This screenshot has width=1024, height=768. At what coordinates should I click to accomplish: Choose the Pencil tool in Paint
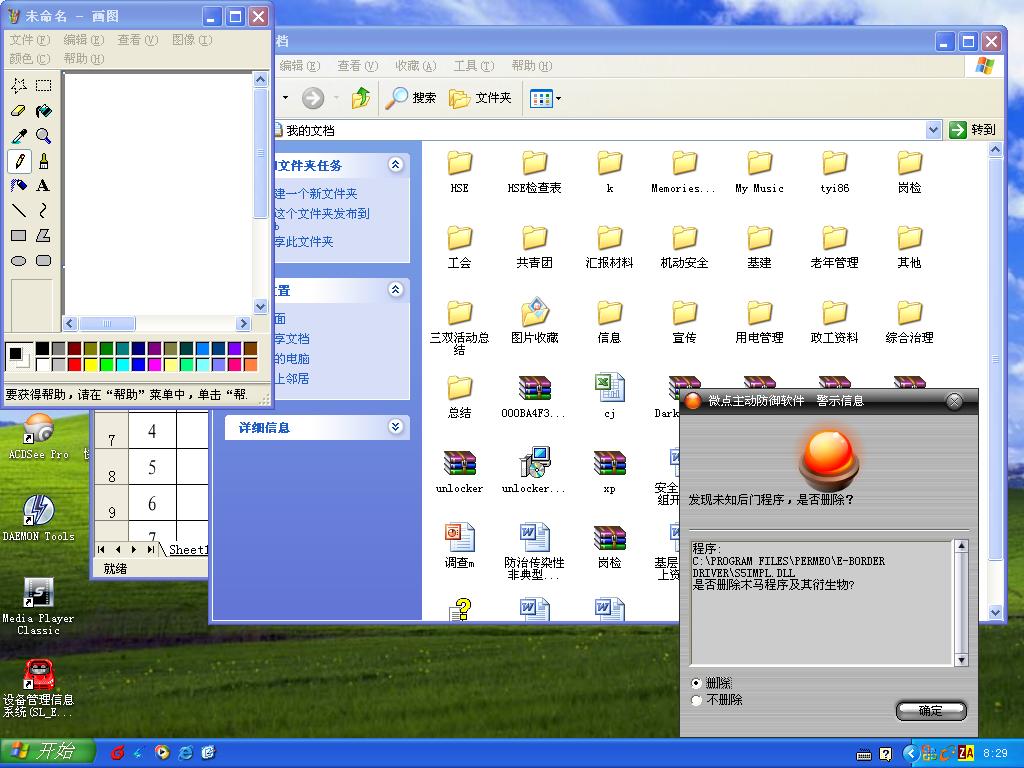pos(19,161)
